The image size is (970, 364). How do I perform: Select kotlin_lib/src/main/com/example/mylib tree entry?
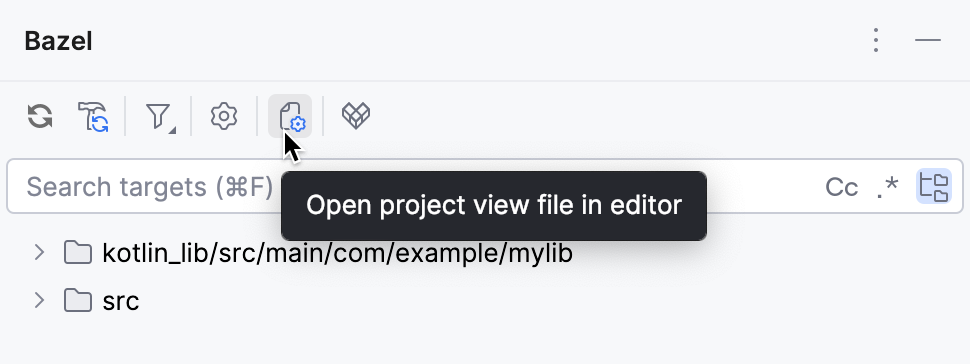click(x=337, y=253)
